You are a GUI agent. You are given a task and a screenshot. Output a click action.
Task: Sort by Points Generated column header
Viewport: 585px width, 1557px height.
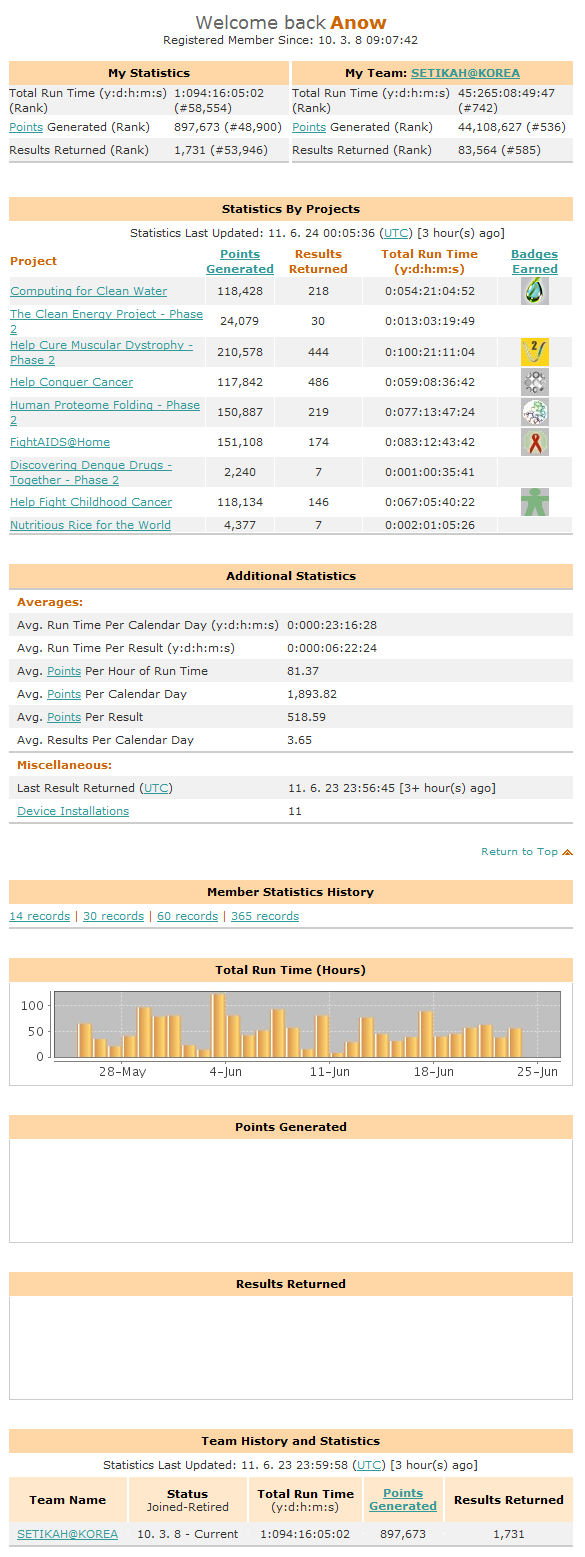pyautogui.click(x=240, y=261)
